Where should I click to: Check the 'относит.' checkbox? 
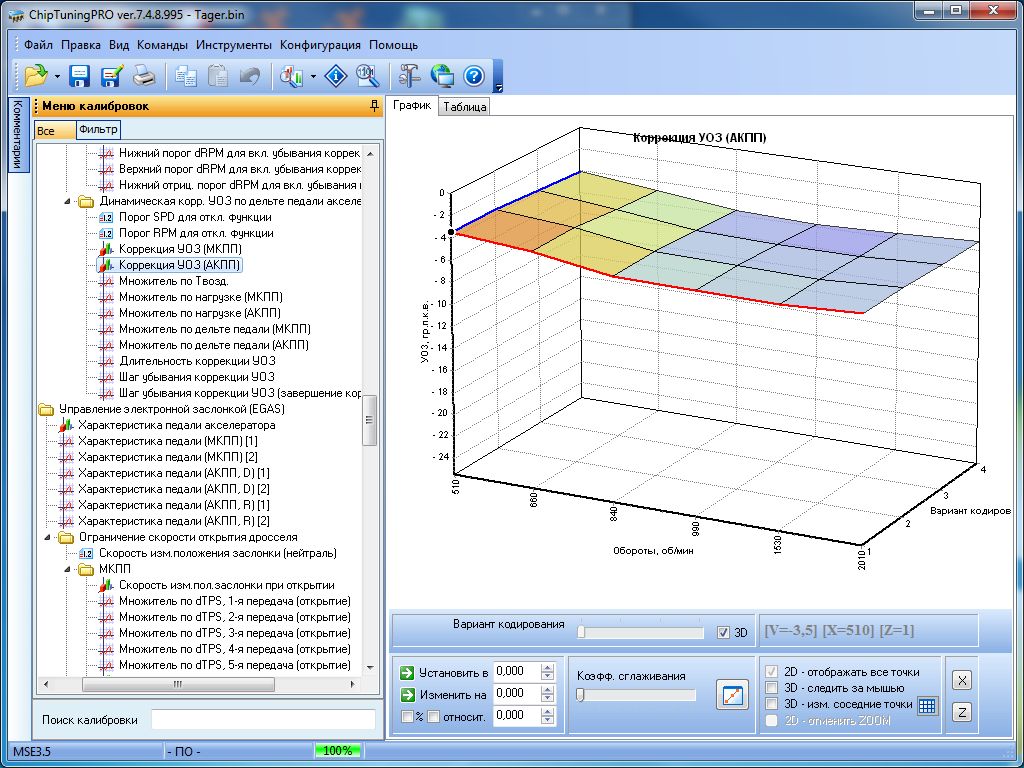coord(434,716)
